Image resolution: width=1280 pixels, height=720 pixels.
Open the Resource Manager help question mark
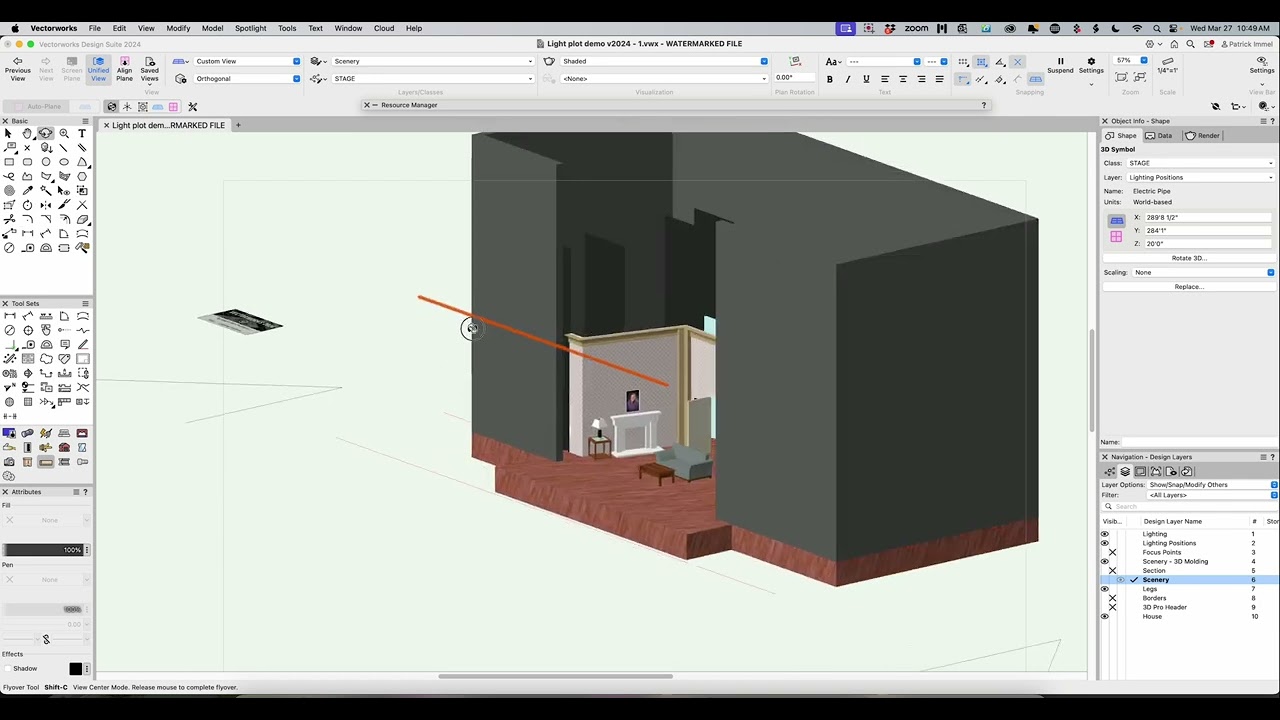click(983, 105)
